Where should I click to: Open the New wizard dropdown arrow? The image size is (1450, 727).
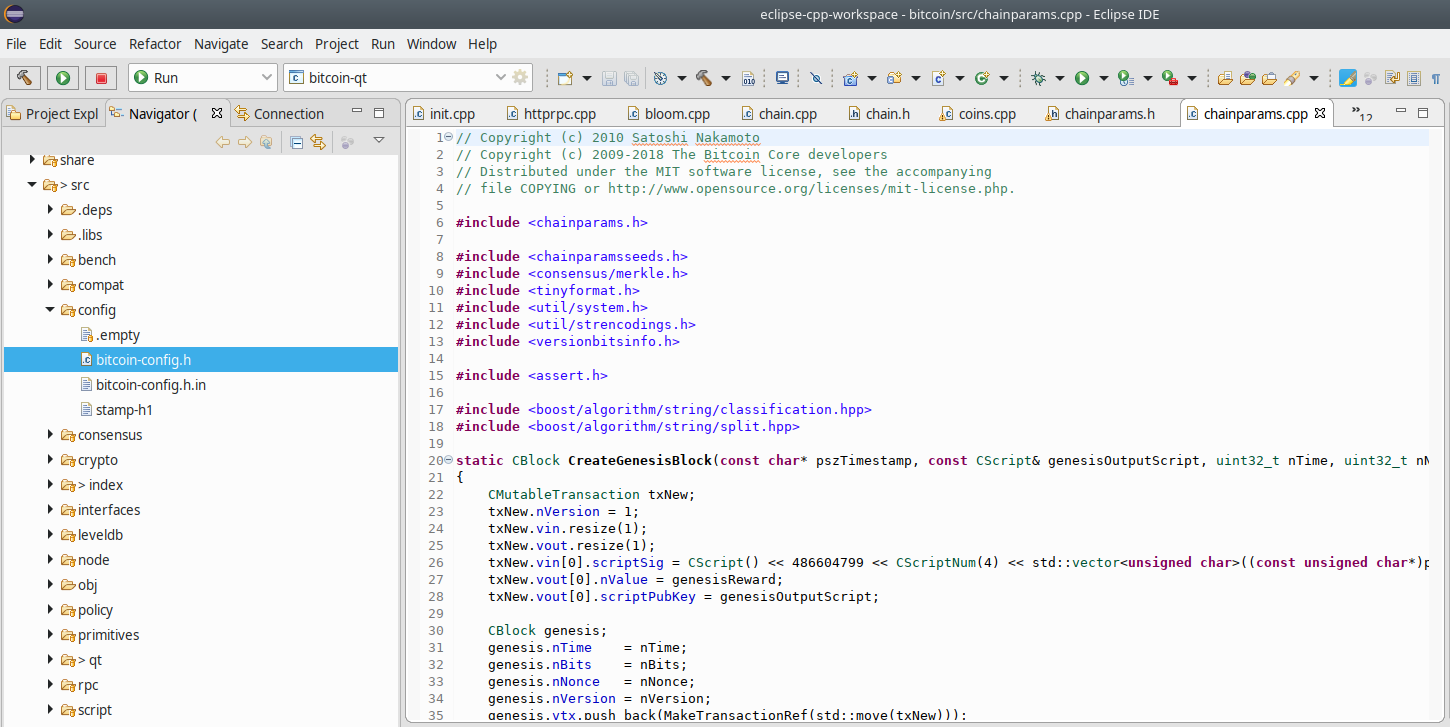[586, 77]
